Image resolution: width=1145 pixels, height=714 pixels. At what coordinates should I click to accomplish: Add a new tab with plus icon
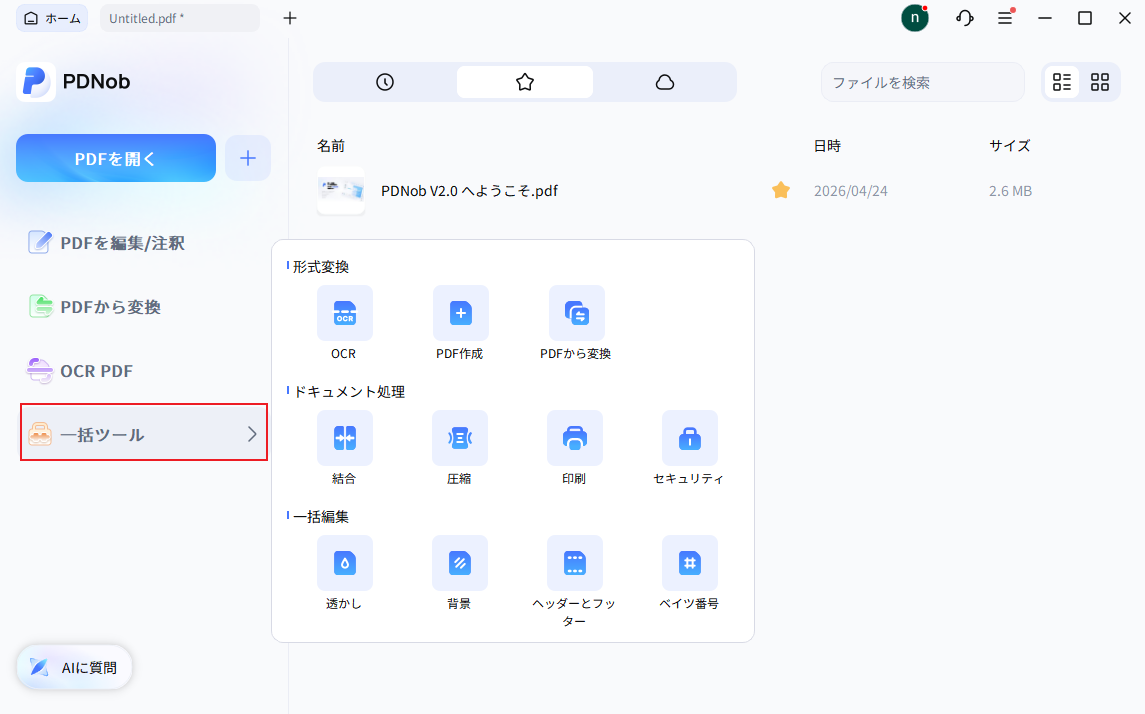point(290,18)
